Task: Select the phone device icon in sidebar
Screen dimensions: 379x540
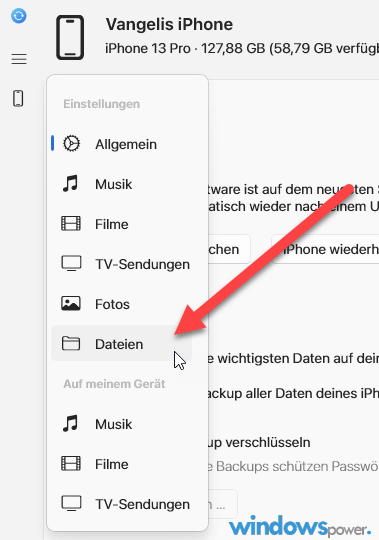Action: click(x=18, y=98)
